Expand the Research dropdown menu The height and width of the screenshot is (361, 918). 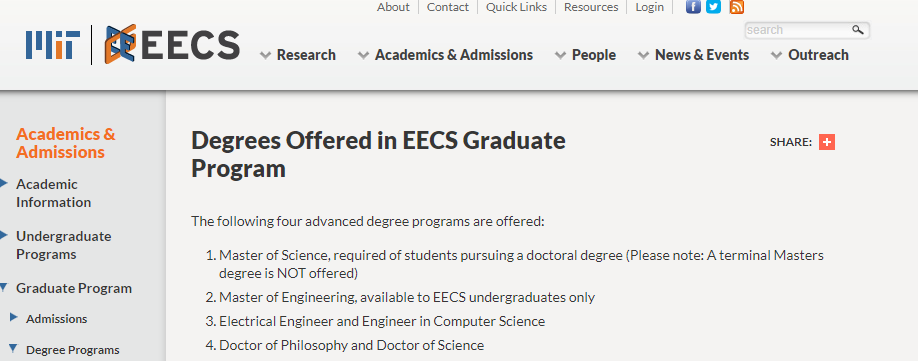[x=298, y=55]
